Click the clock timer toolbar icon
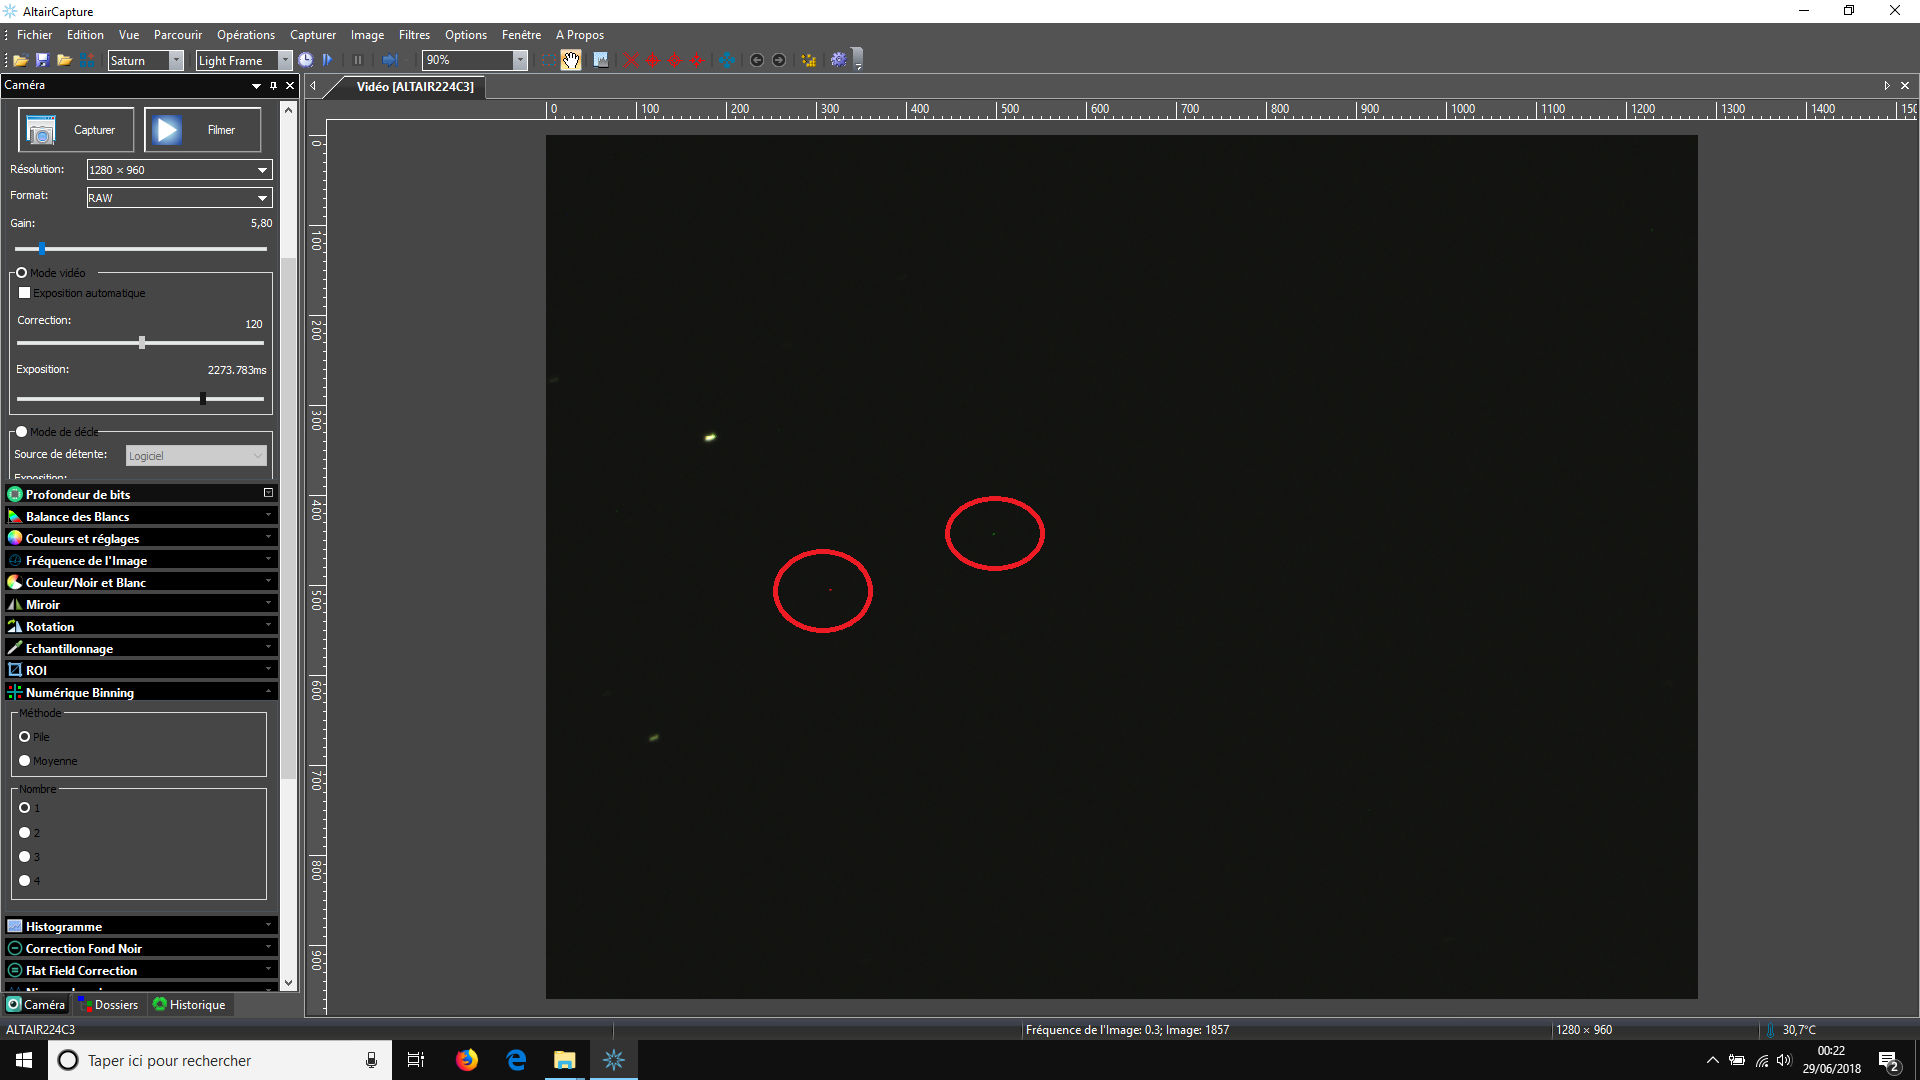Screen dimensions: 1920x1080 click(x=306, y=60)
